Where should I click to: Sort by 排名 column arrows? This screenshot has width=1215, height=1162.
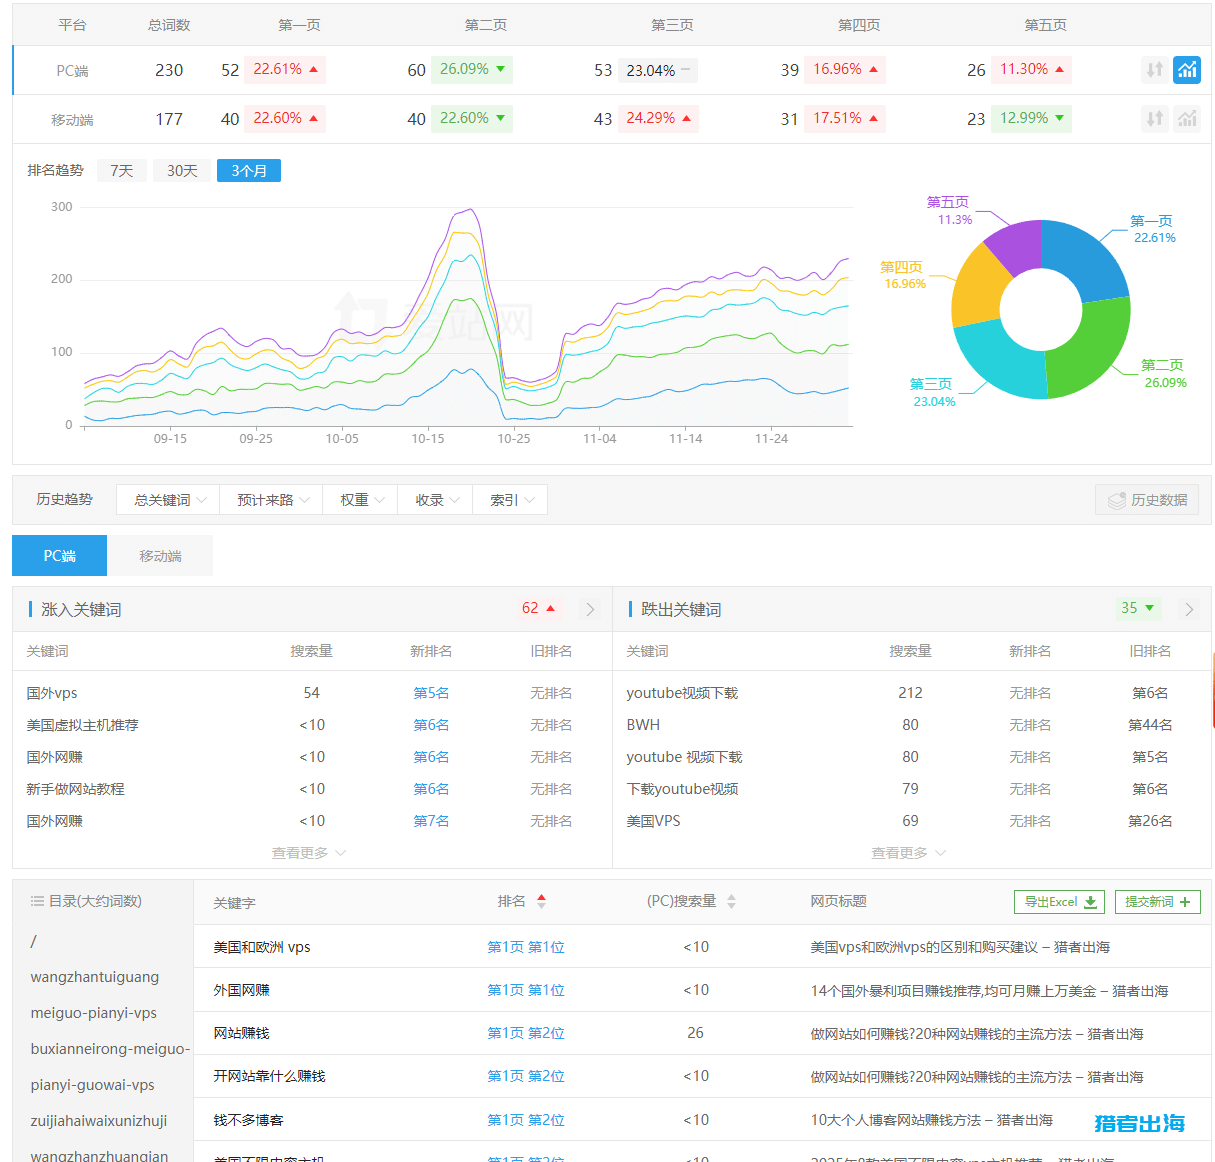[x=541, y=901]
